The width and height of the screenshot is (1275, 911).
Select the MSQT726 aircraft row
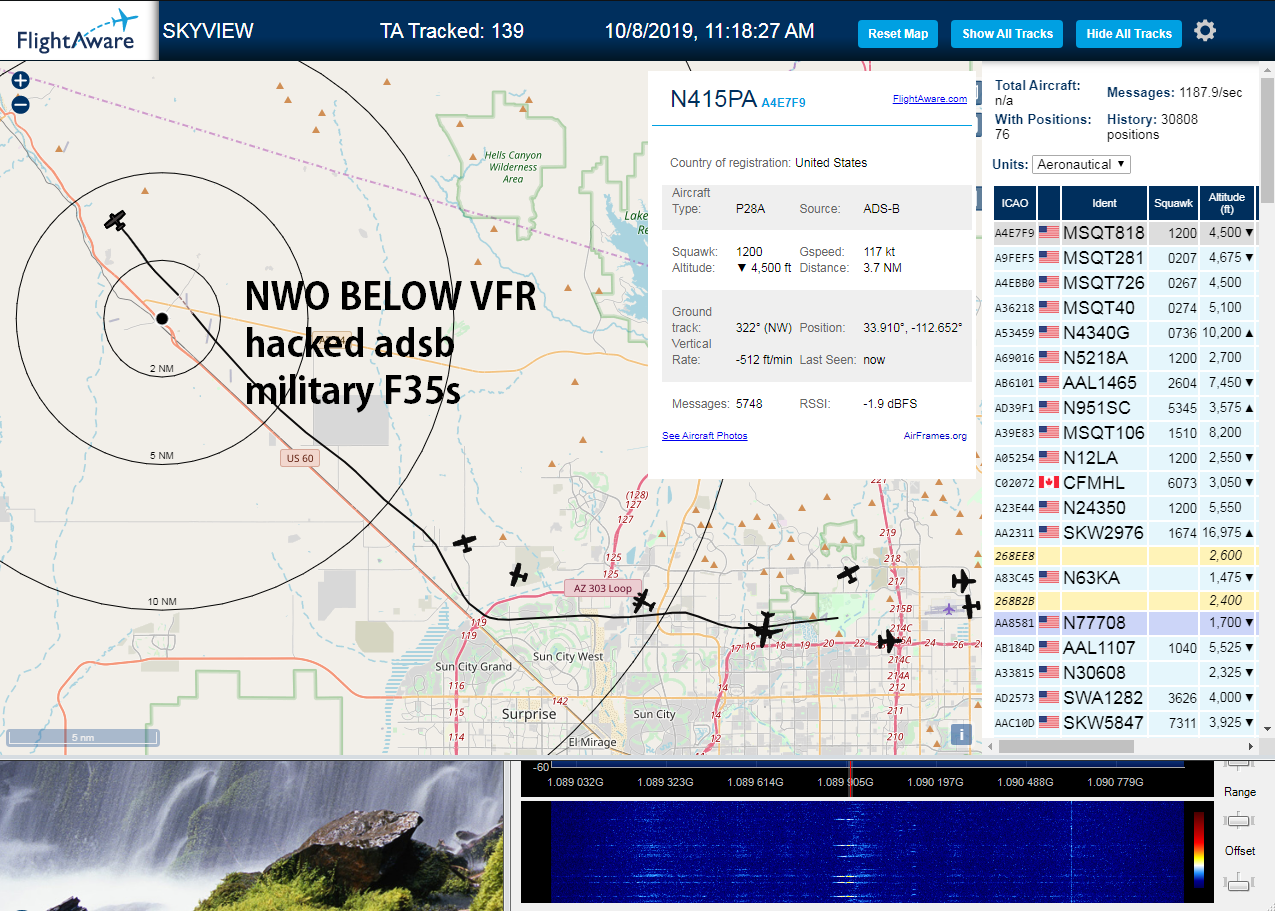(1124, 283)
